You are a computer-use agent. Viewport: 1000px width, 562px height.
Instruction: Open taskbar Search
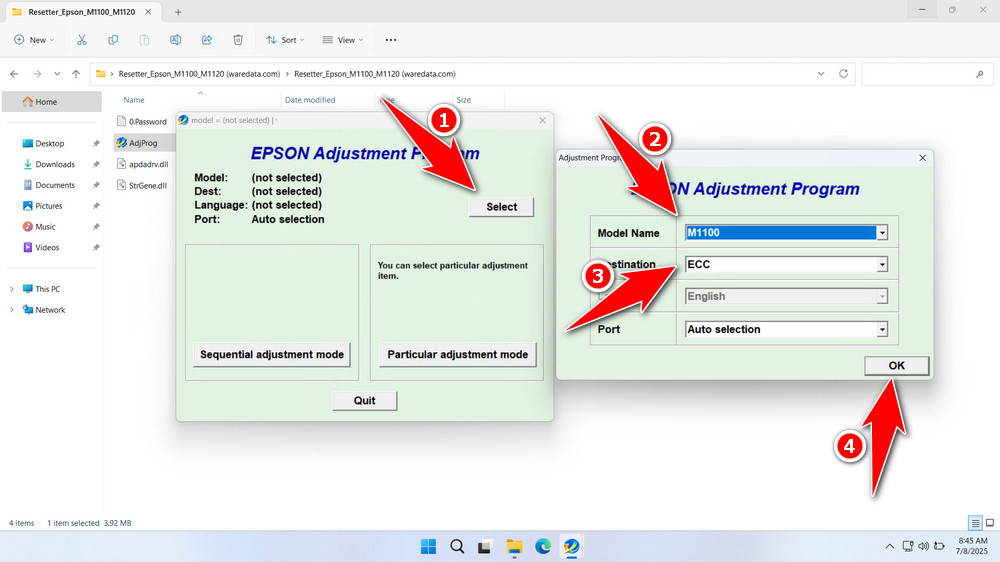click(457, 547)
